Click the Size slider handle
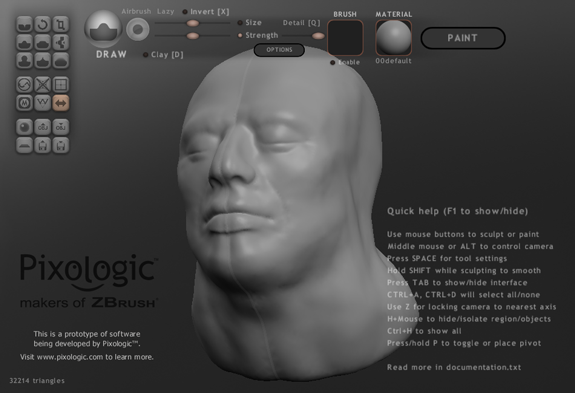Image resolution: width=575 pixels, height=393 pixels. 193,23
